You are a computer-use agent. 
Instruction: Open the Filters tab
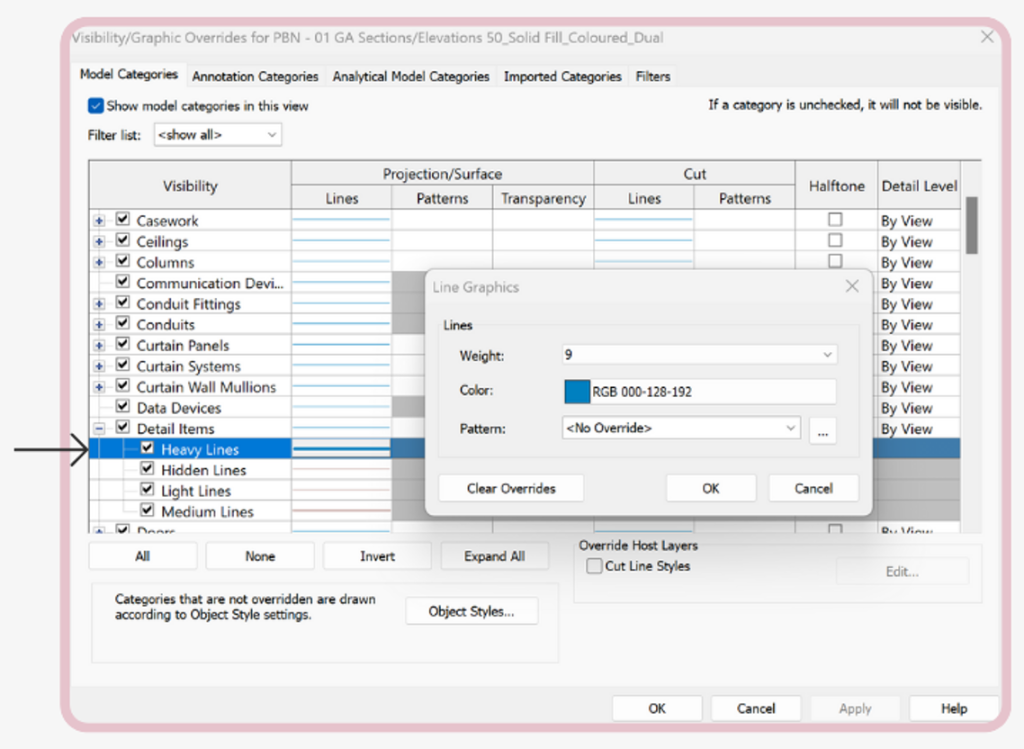pos(652,76)
